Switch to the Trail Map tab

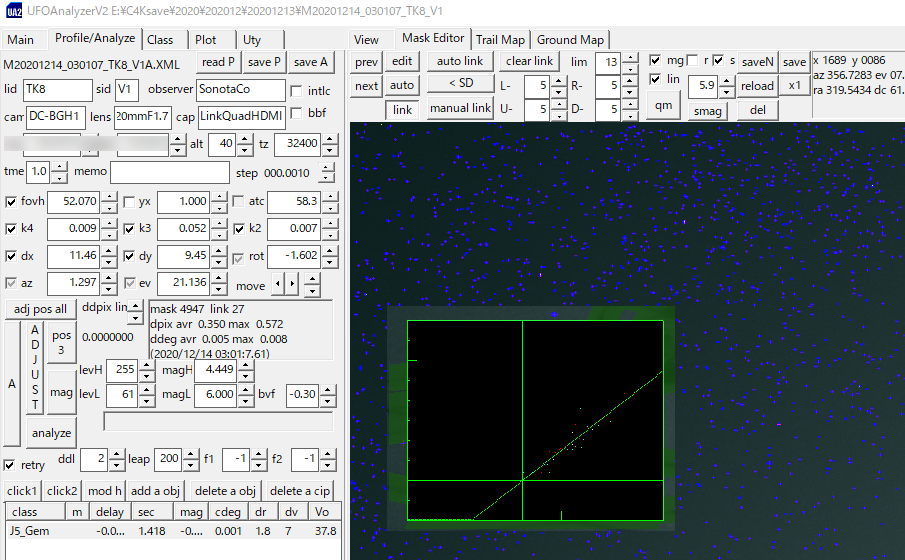click(500, 40)
